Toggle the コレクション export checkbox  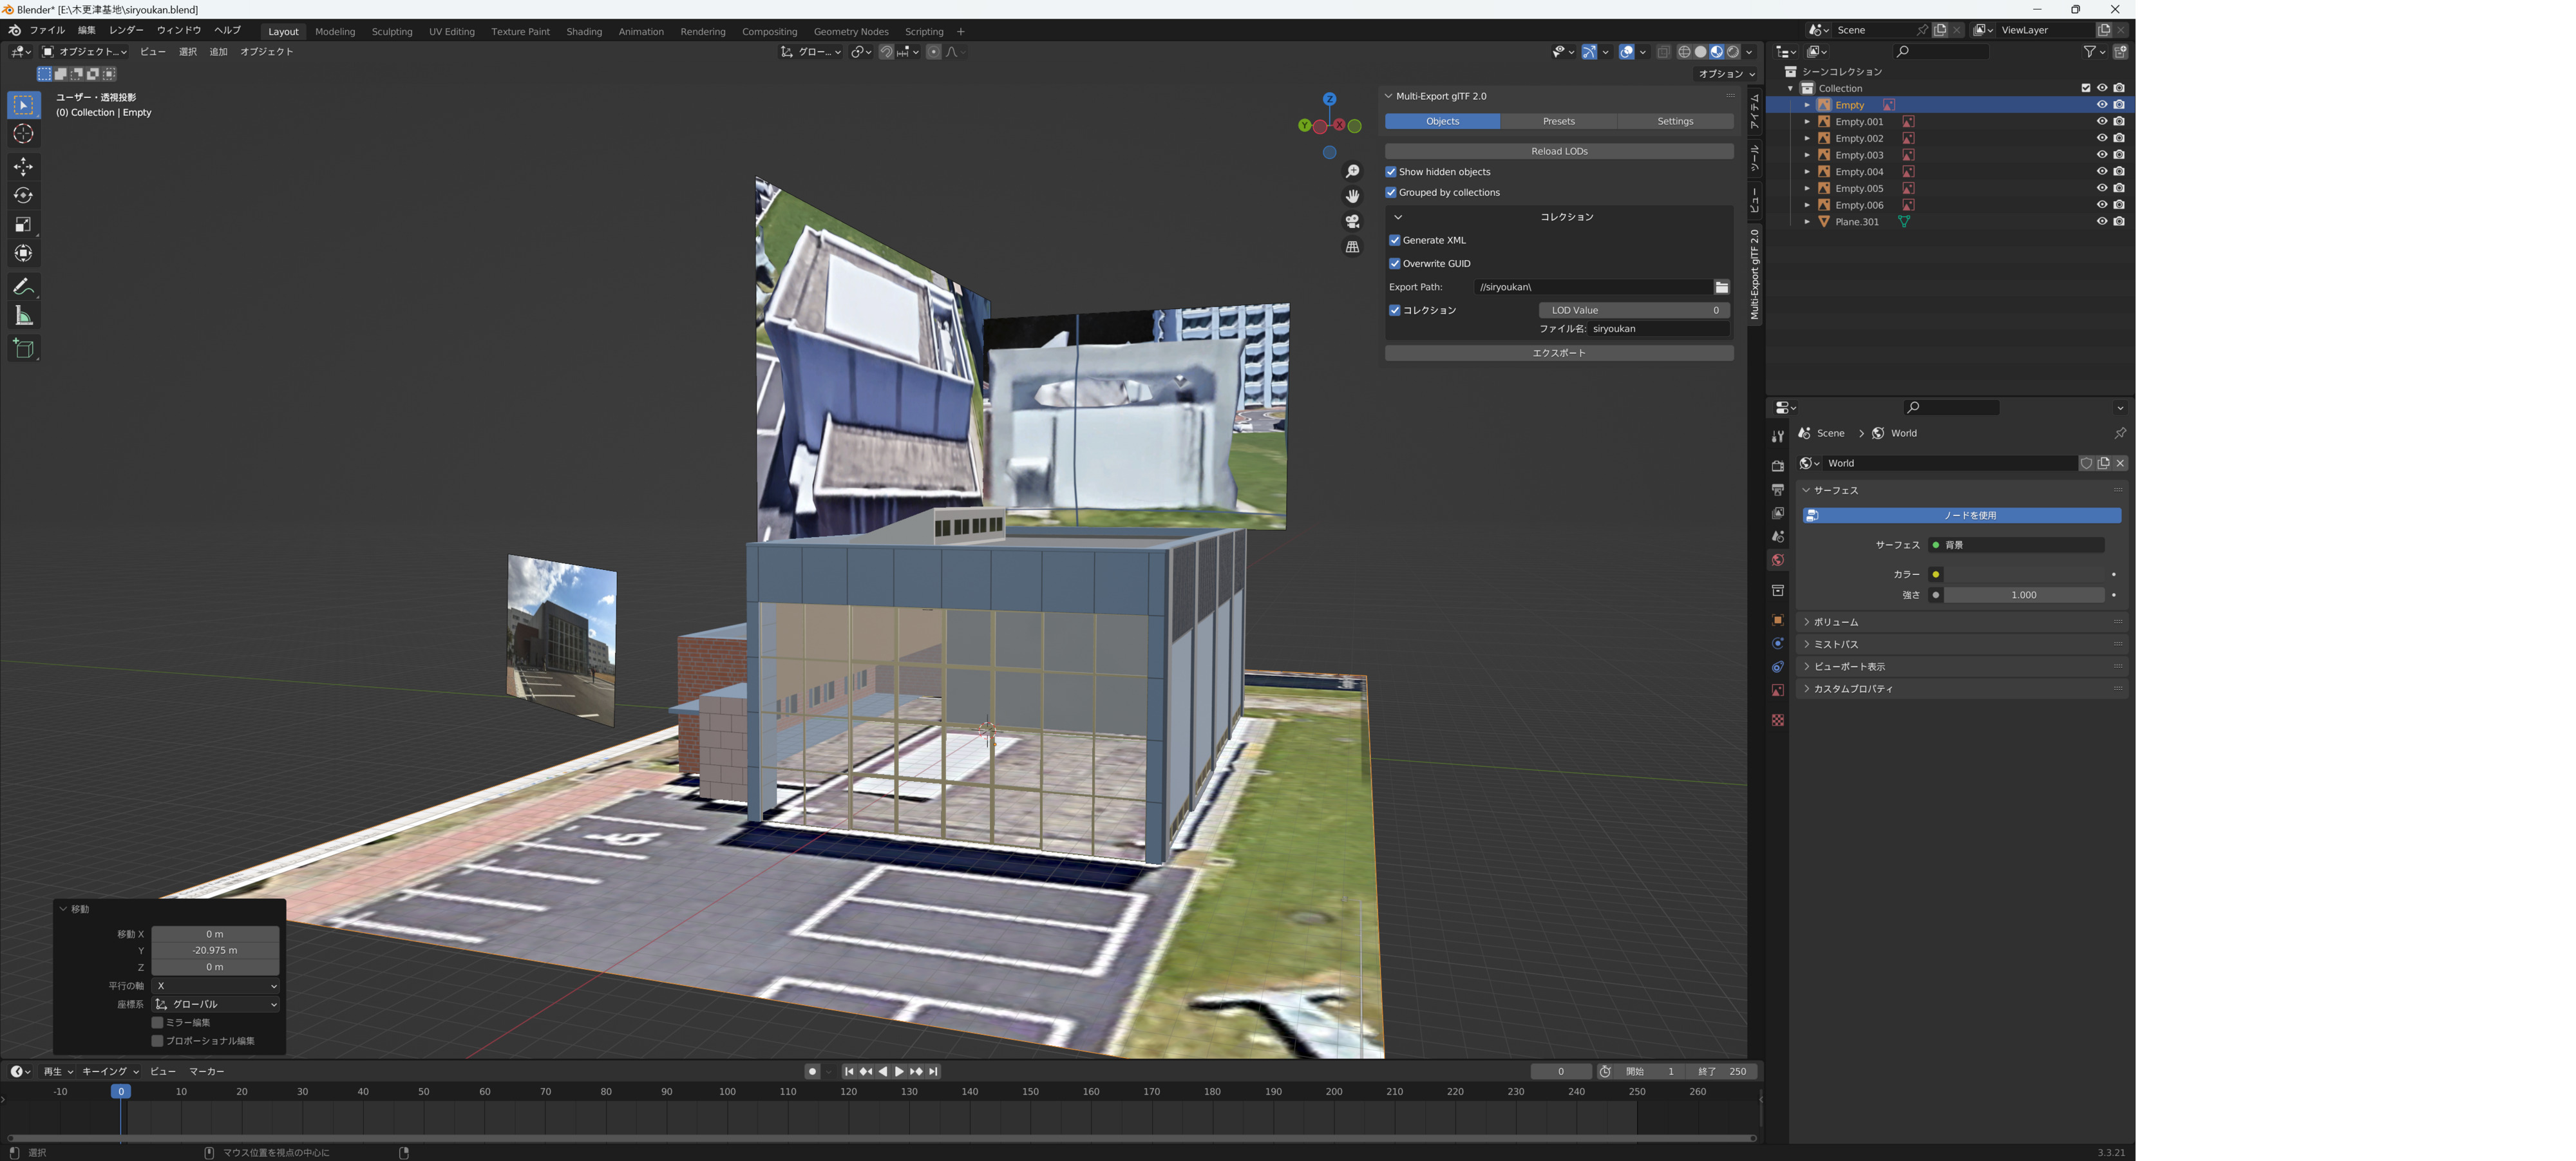[x=1395, y=310]
